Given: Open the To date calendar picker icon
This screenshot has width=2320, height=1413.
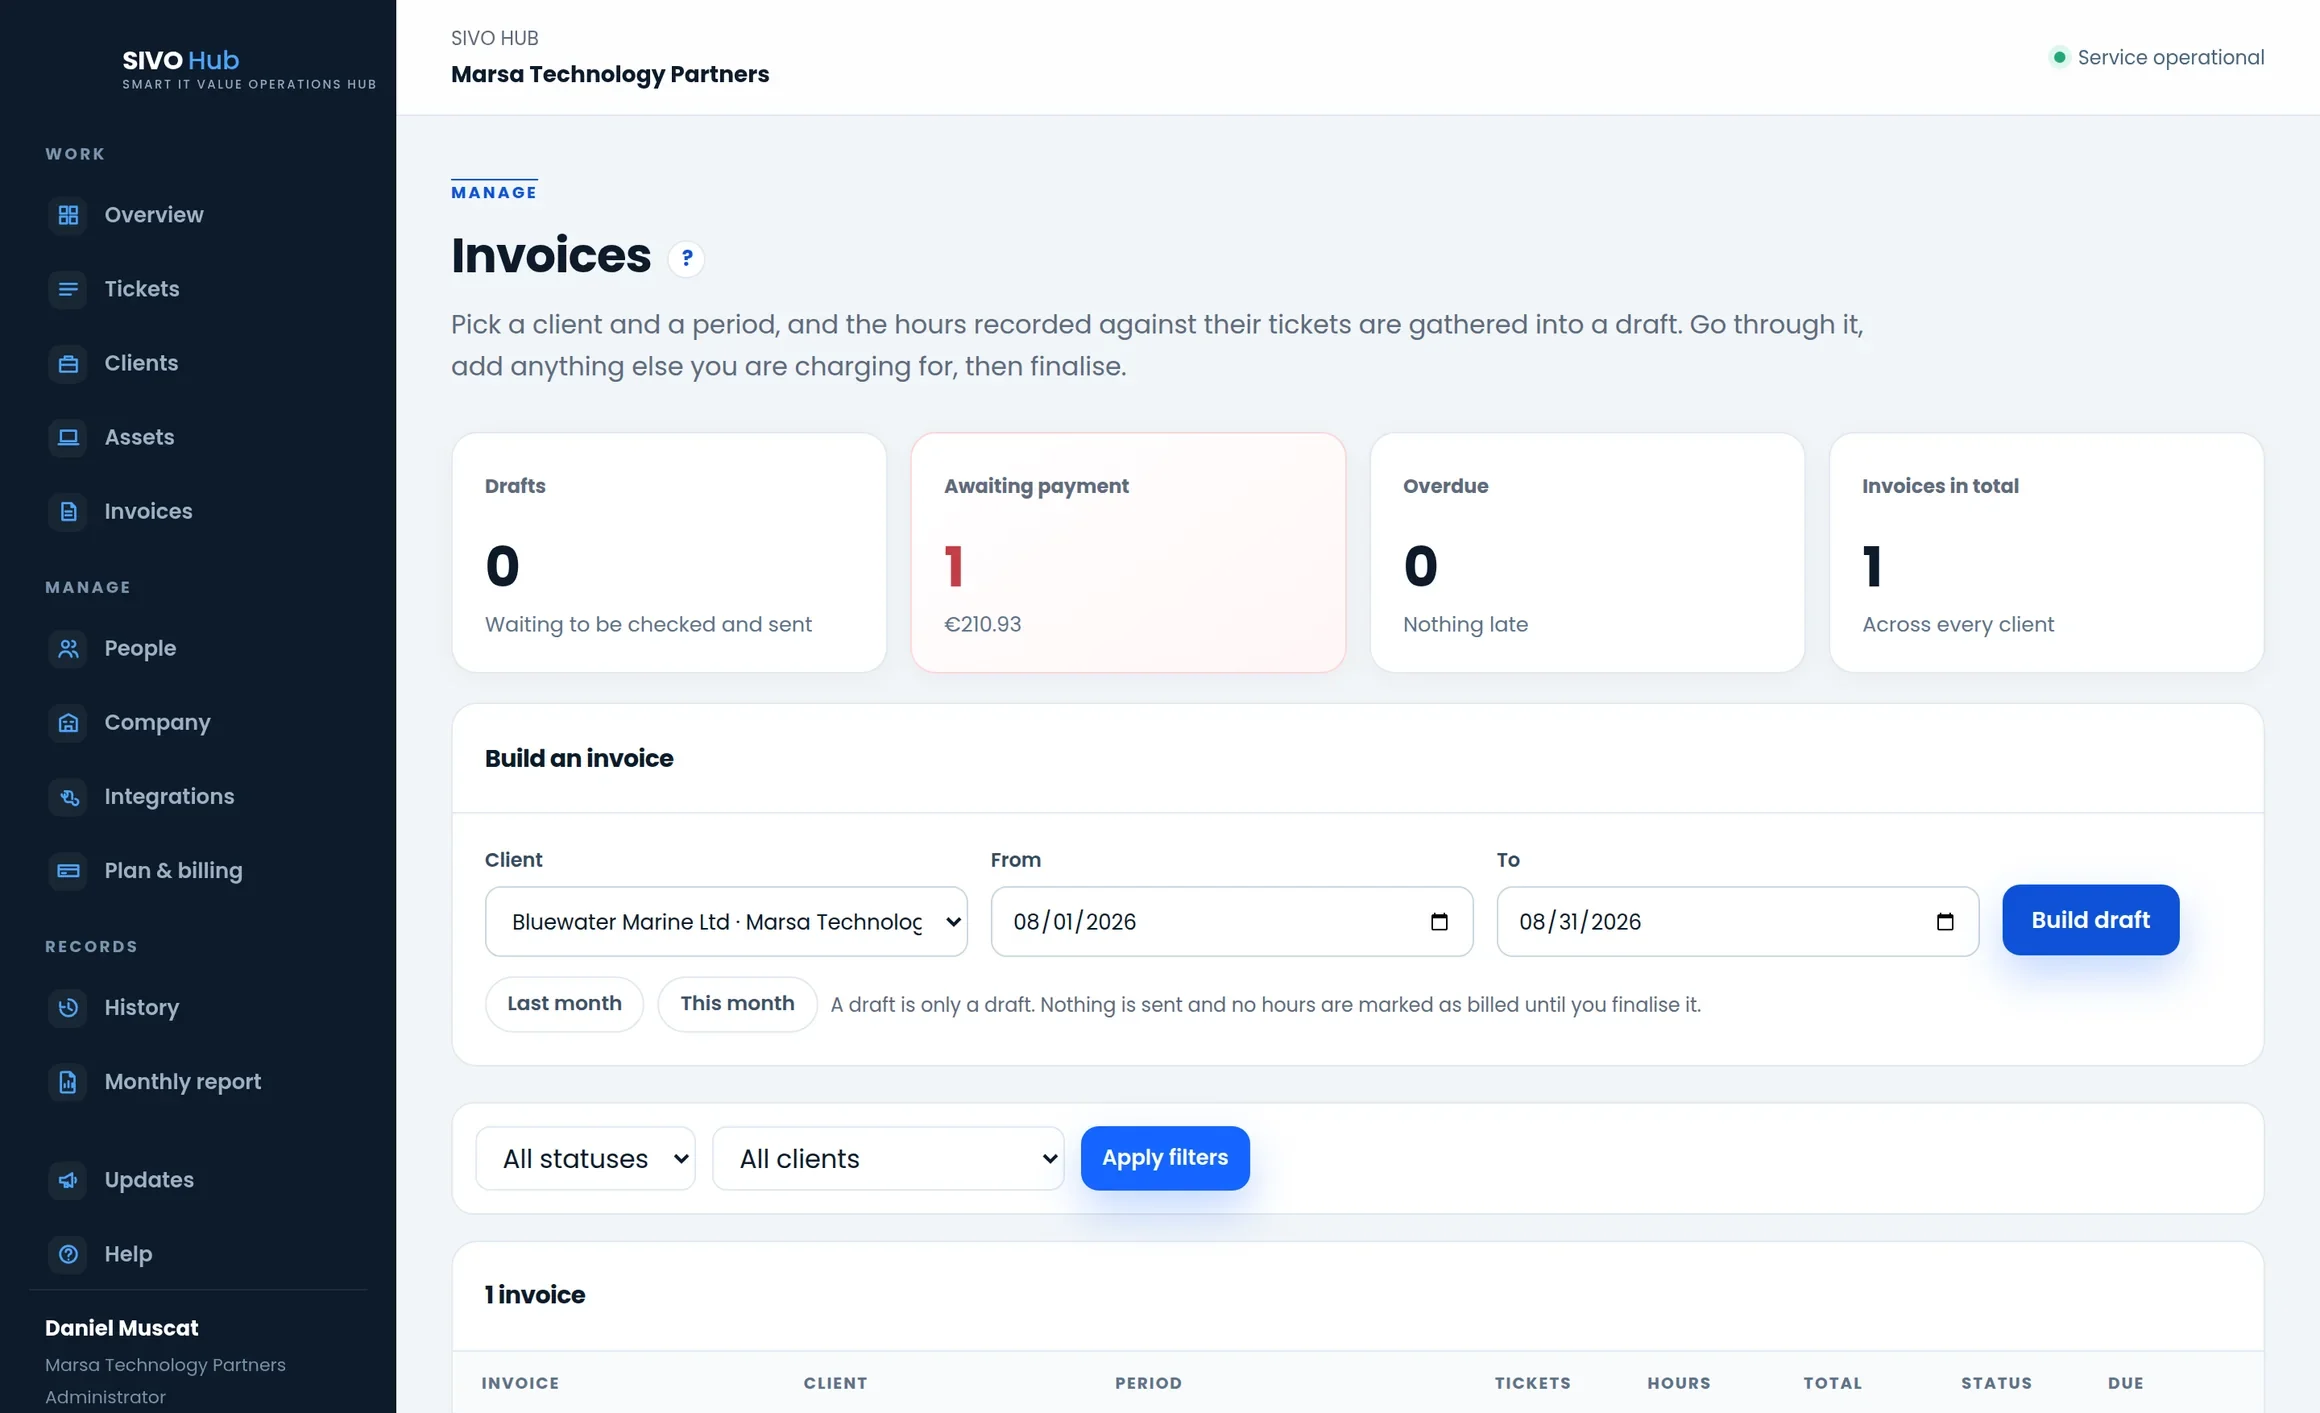Looking at the screenshot, I should [1945, 921].
